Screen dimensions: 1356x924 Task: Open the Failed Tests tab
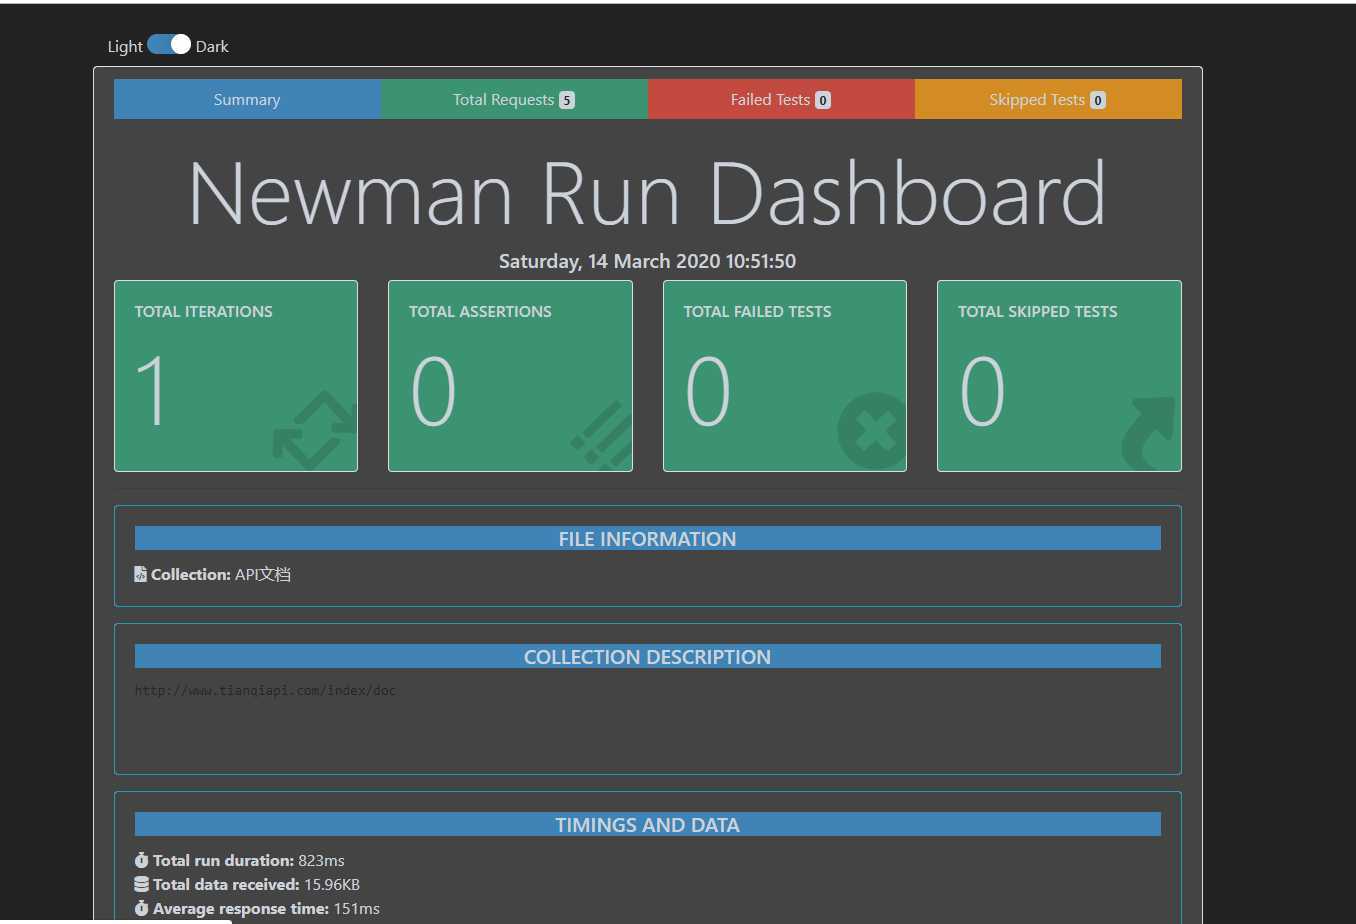[781, 99]
